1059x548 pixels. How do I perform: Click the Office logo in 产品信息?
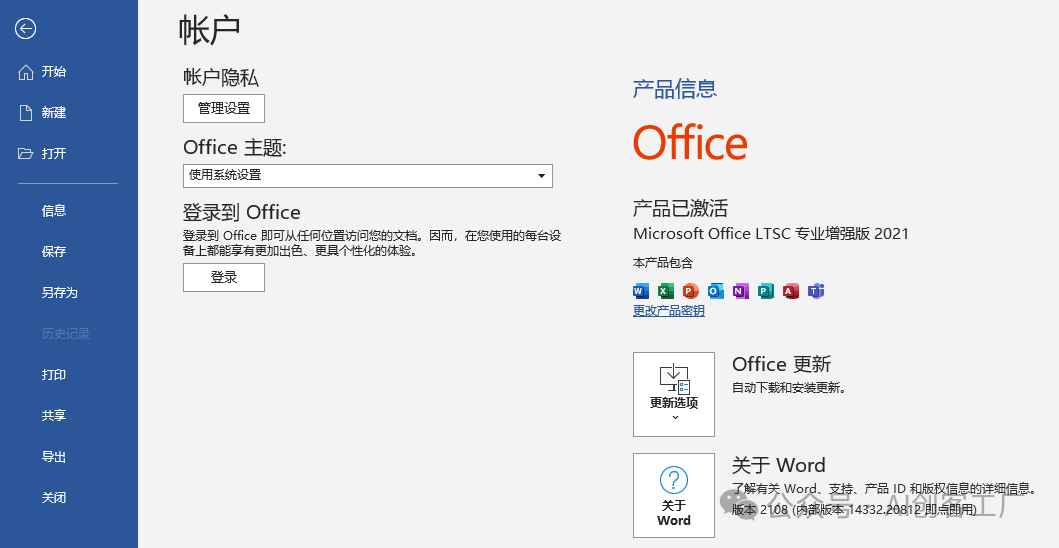tap(690, 143)
